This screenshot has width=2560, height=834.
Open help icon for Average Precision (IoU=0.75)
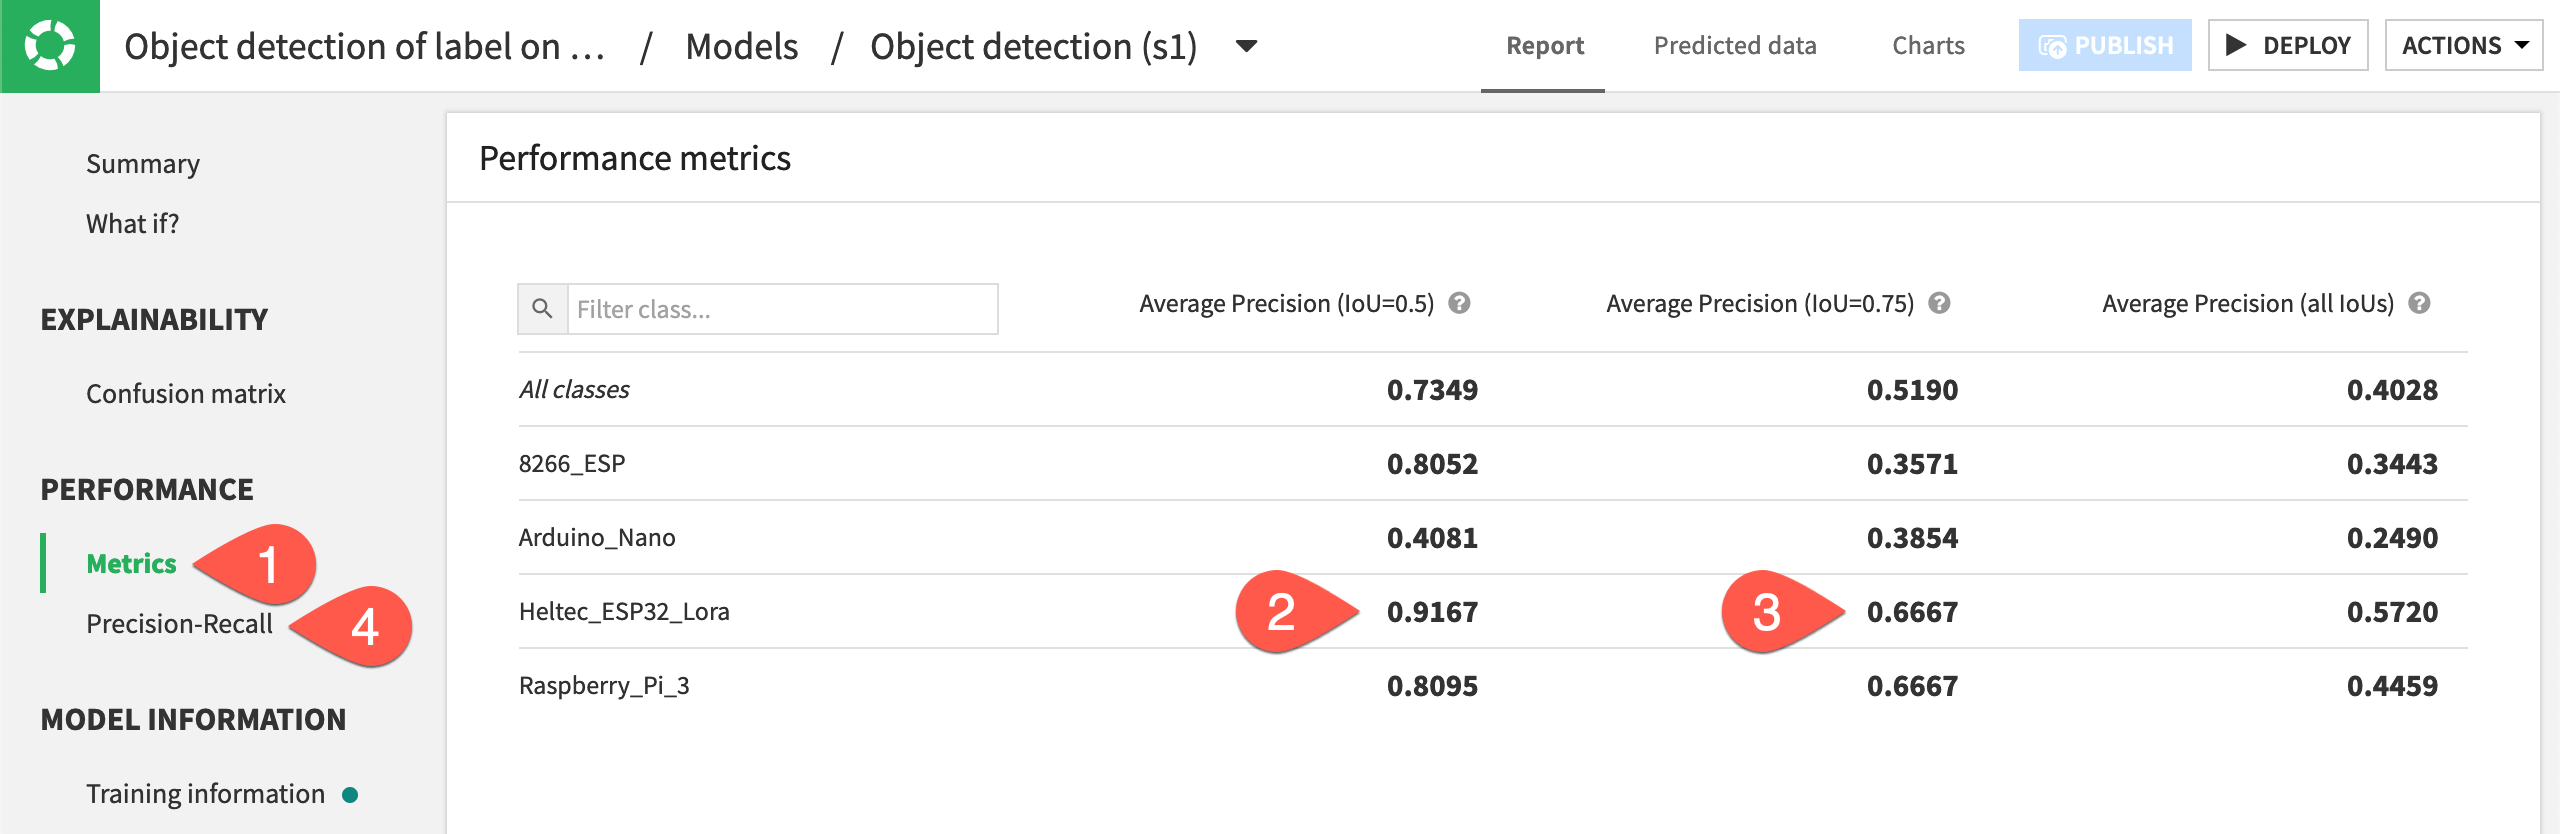tap(1939, 303)
